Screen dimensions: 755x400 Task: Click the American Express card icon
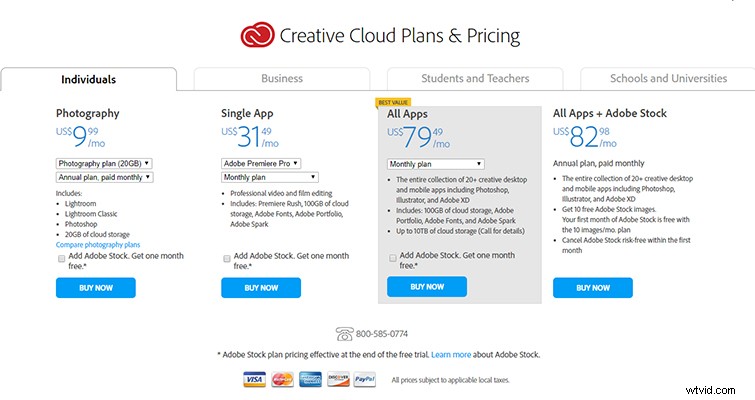(308, 379)
